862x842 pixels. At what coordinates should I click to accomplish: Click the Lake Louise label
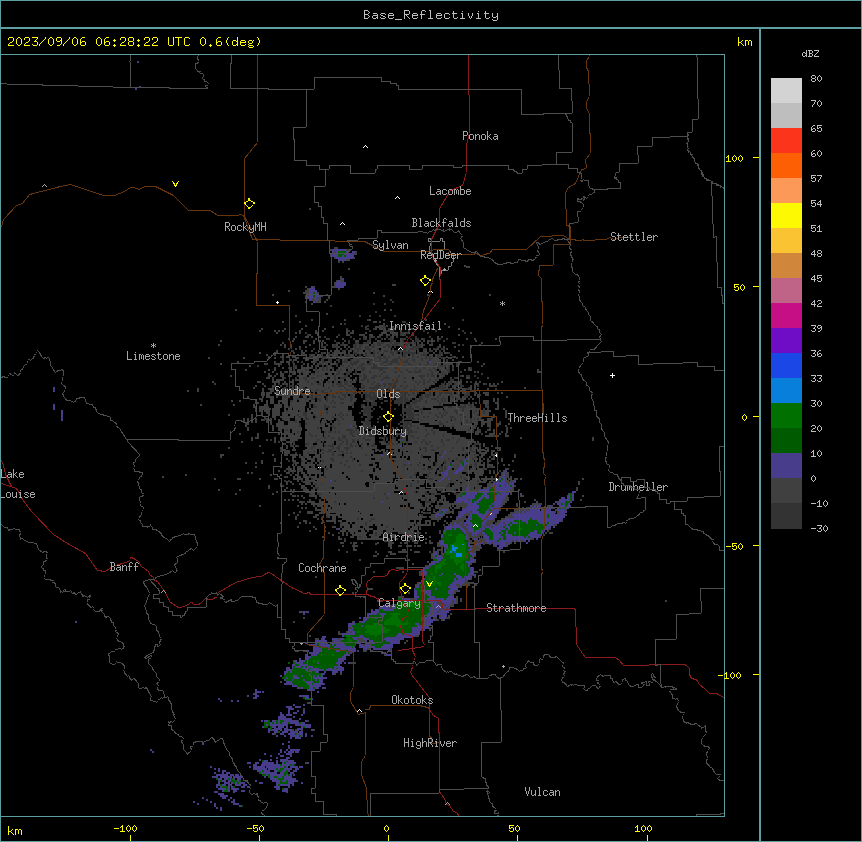[x=18, y=484]
